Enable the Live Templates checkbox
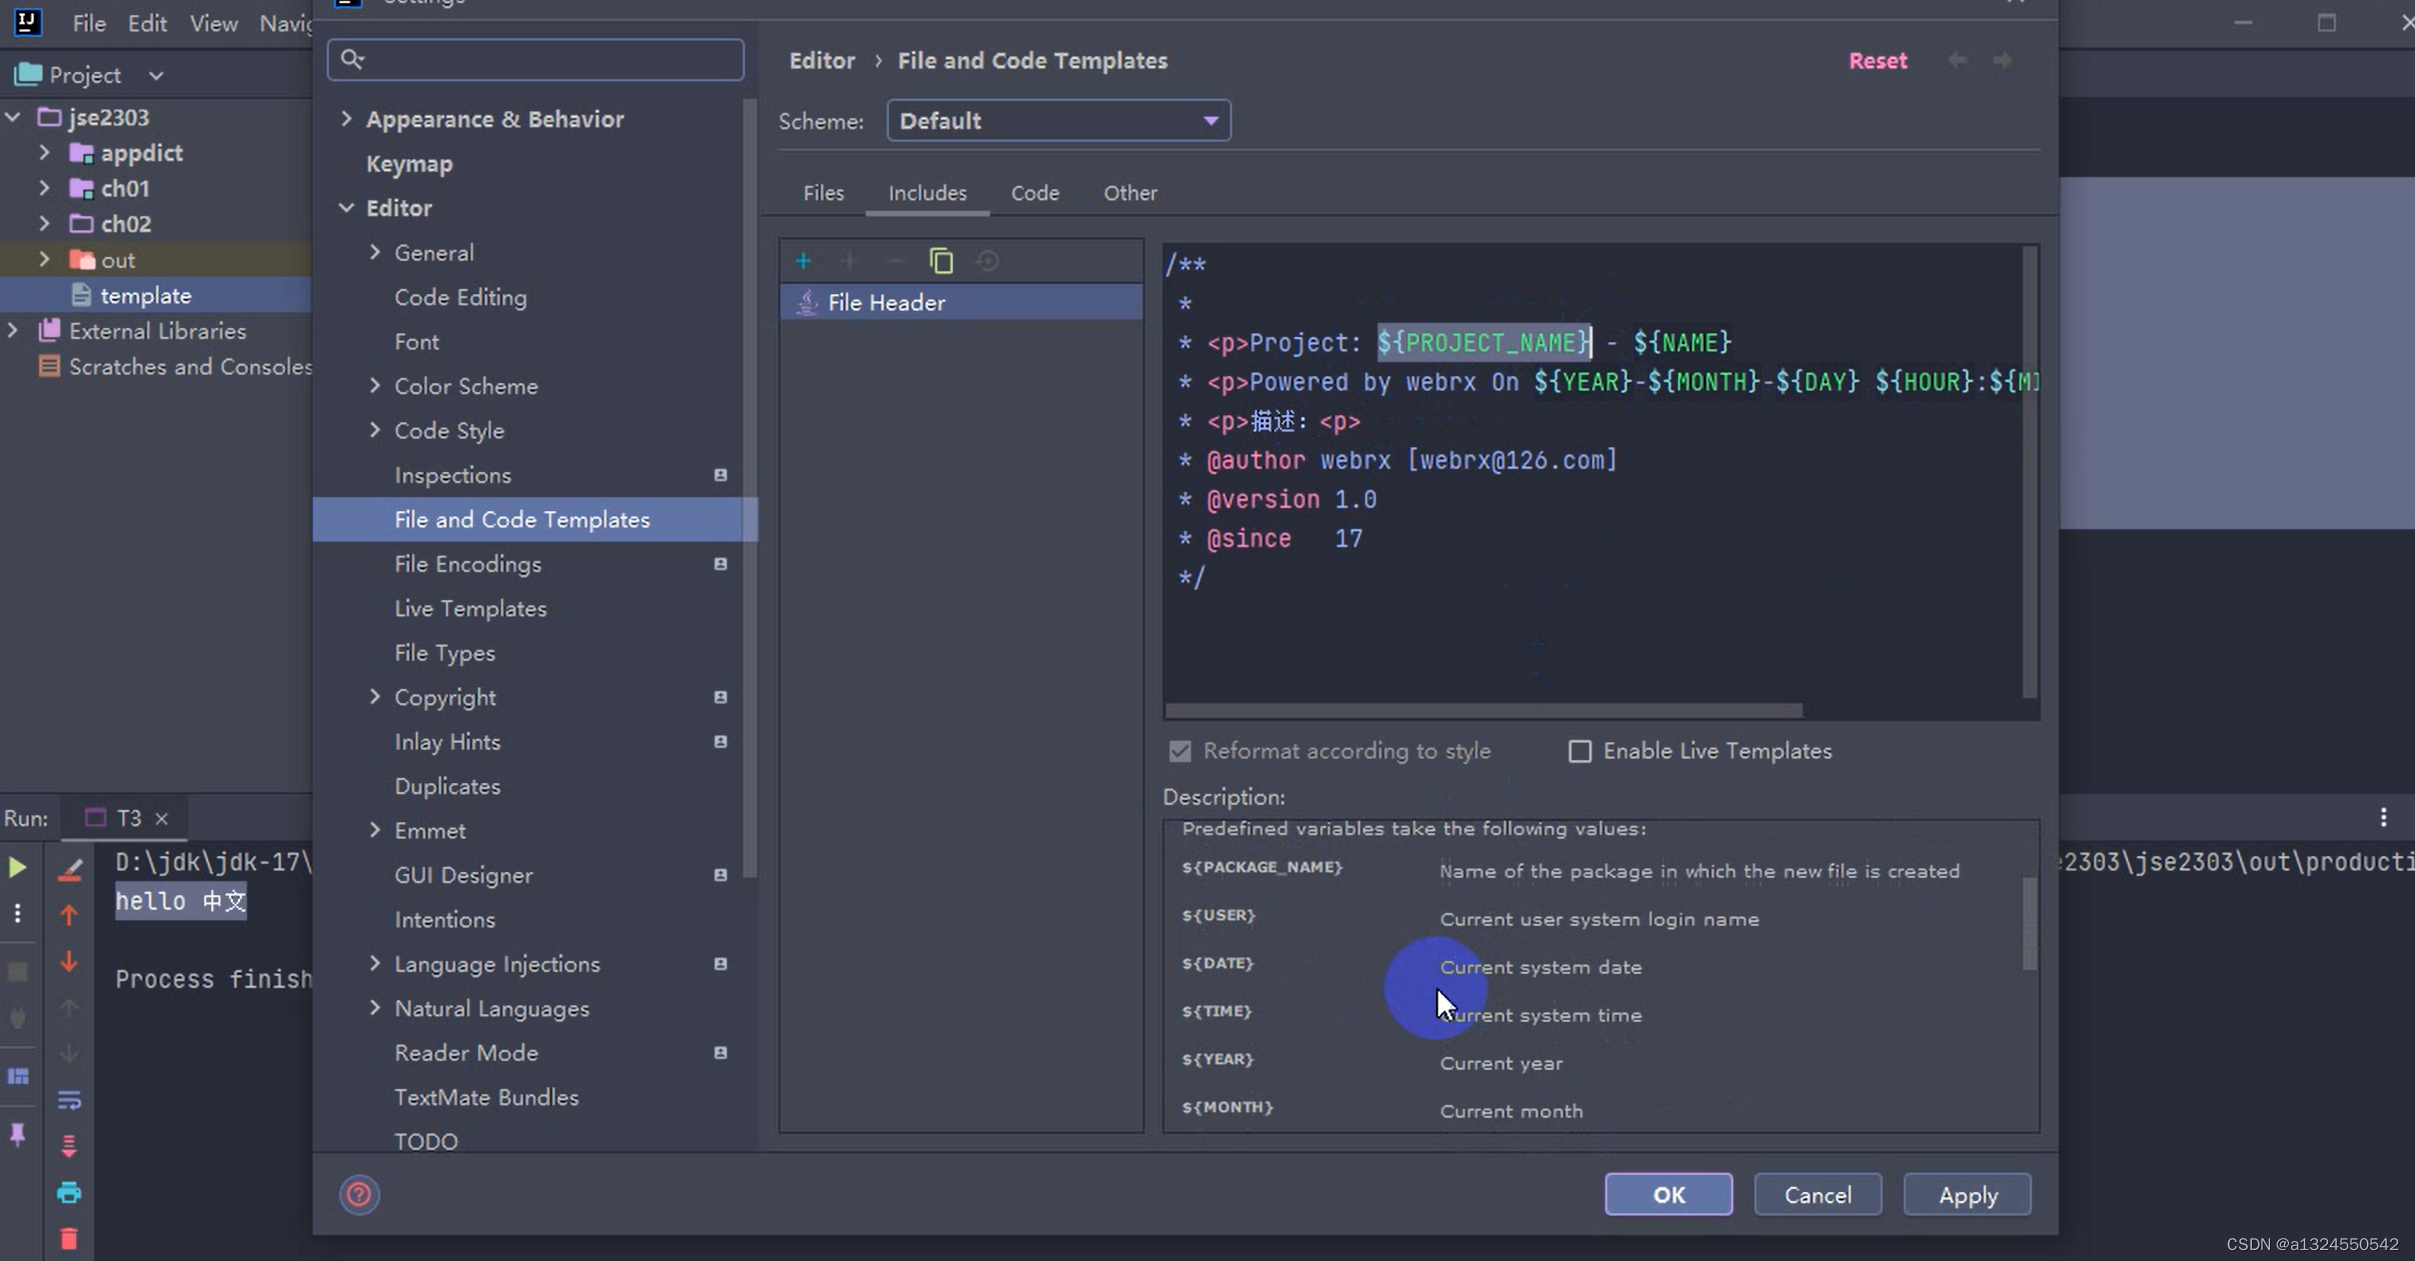Image resolution: width=2415 pixels, height=1261 pixels. tap(1579, 751)
